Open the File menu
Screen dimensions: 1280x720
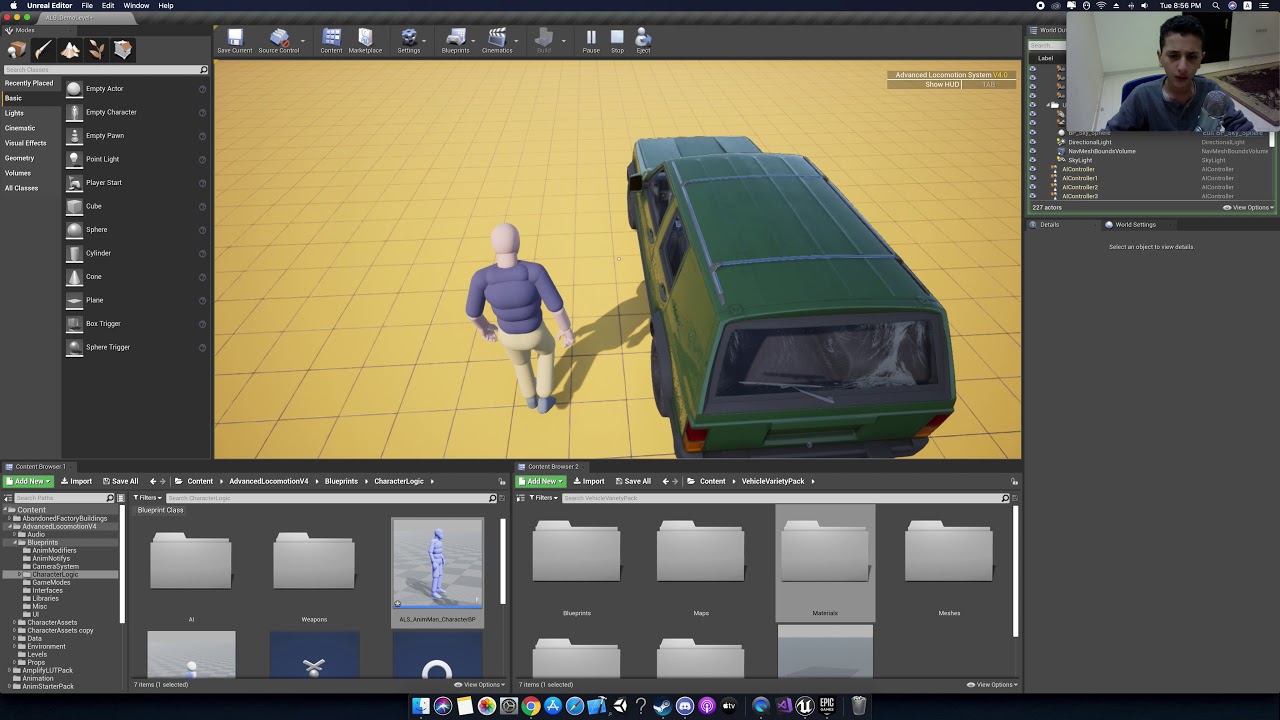(87, 6)
